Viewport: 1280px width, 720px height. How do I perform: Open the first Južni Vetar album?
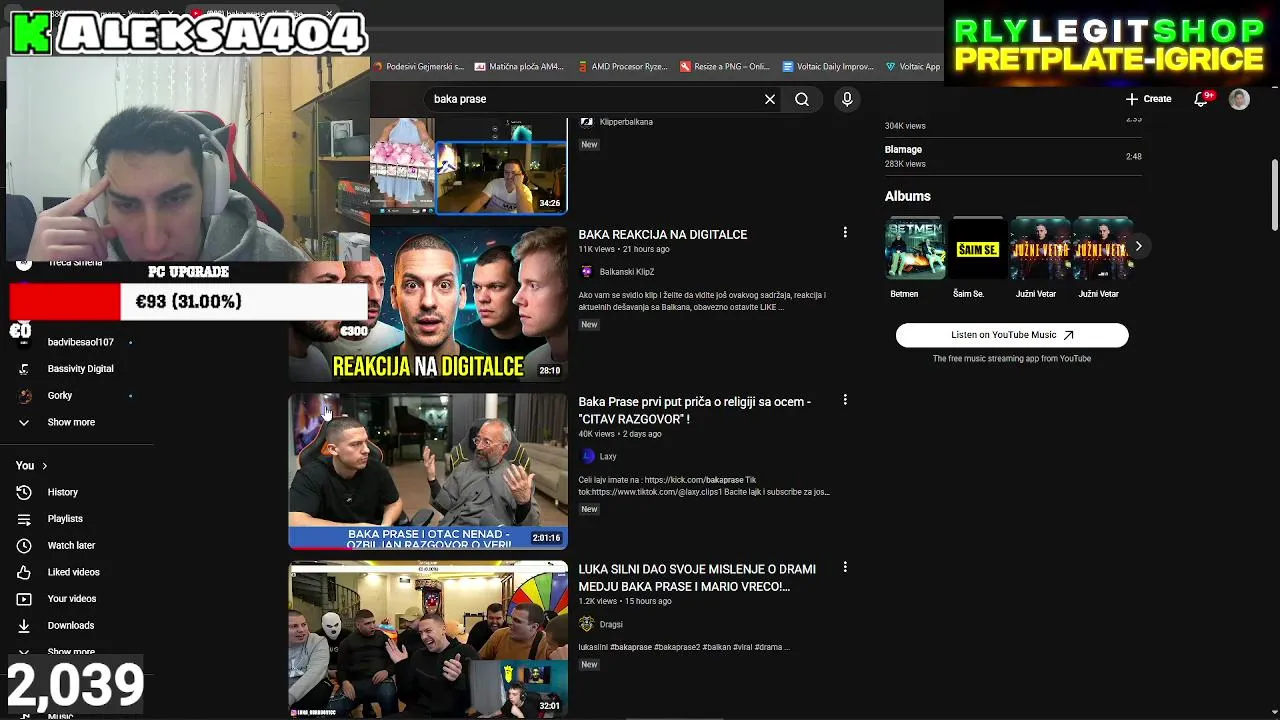point(1040,248)
